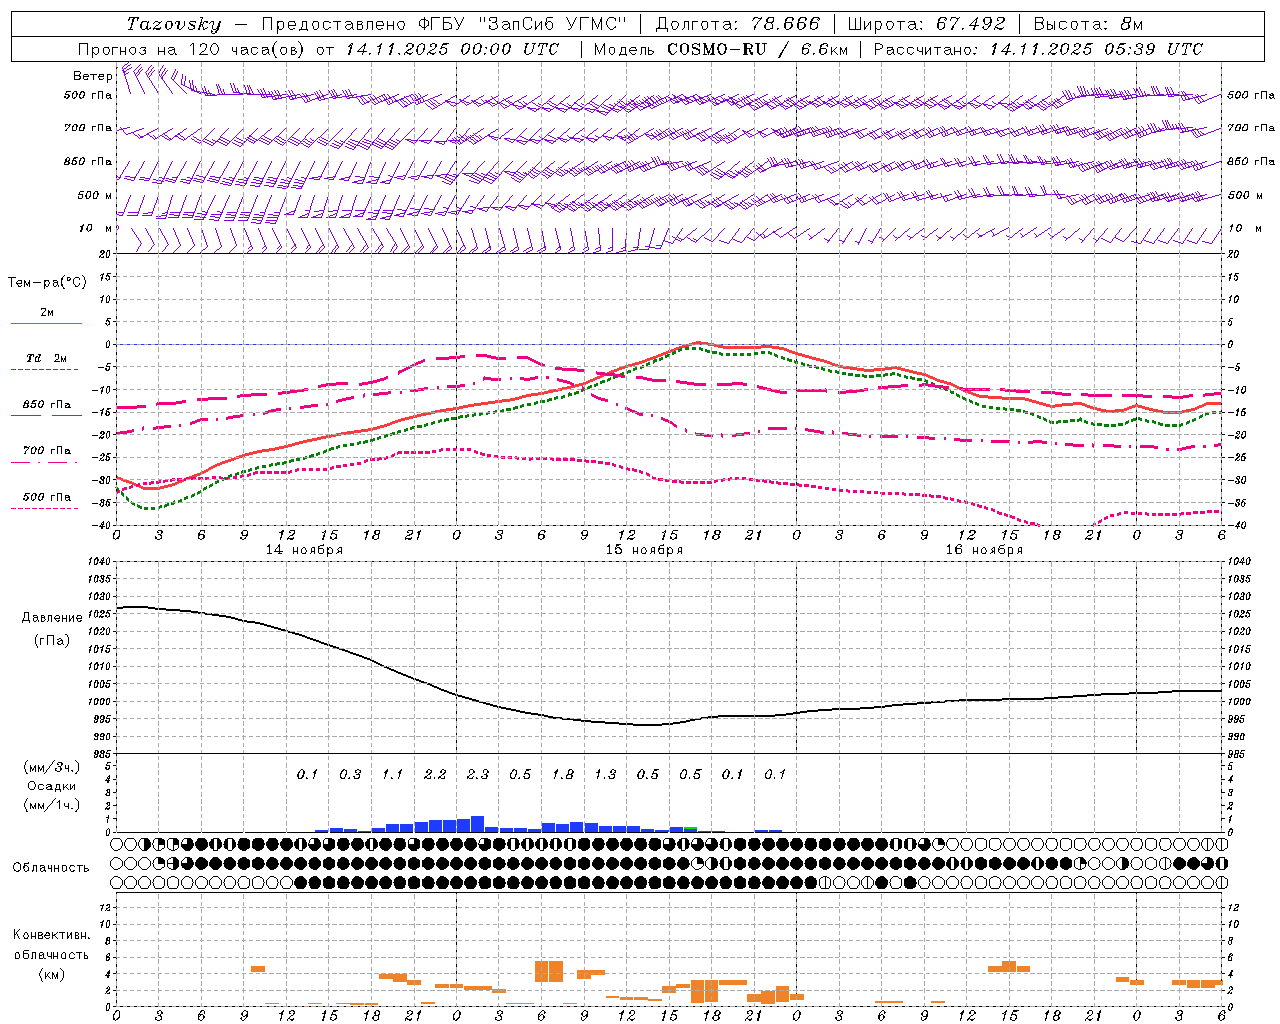Click the "15 ноября" date label
The width and height of the screenshot is (1280, 1024).
644,550
